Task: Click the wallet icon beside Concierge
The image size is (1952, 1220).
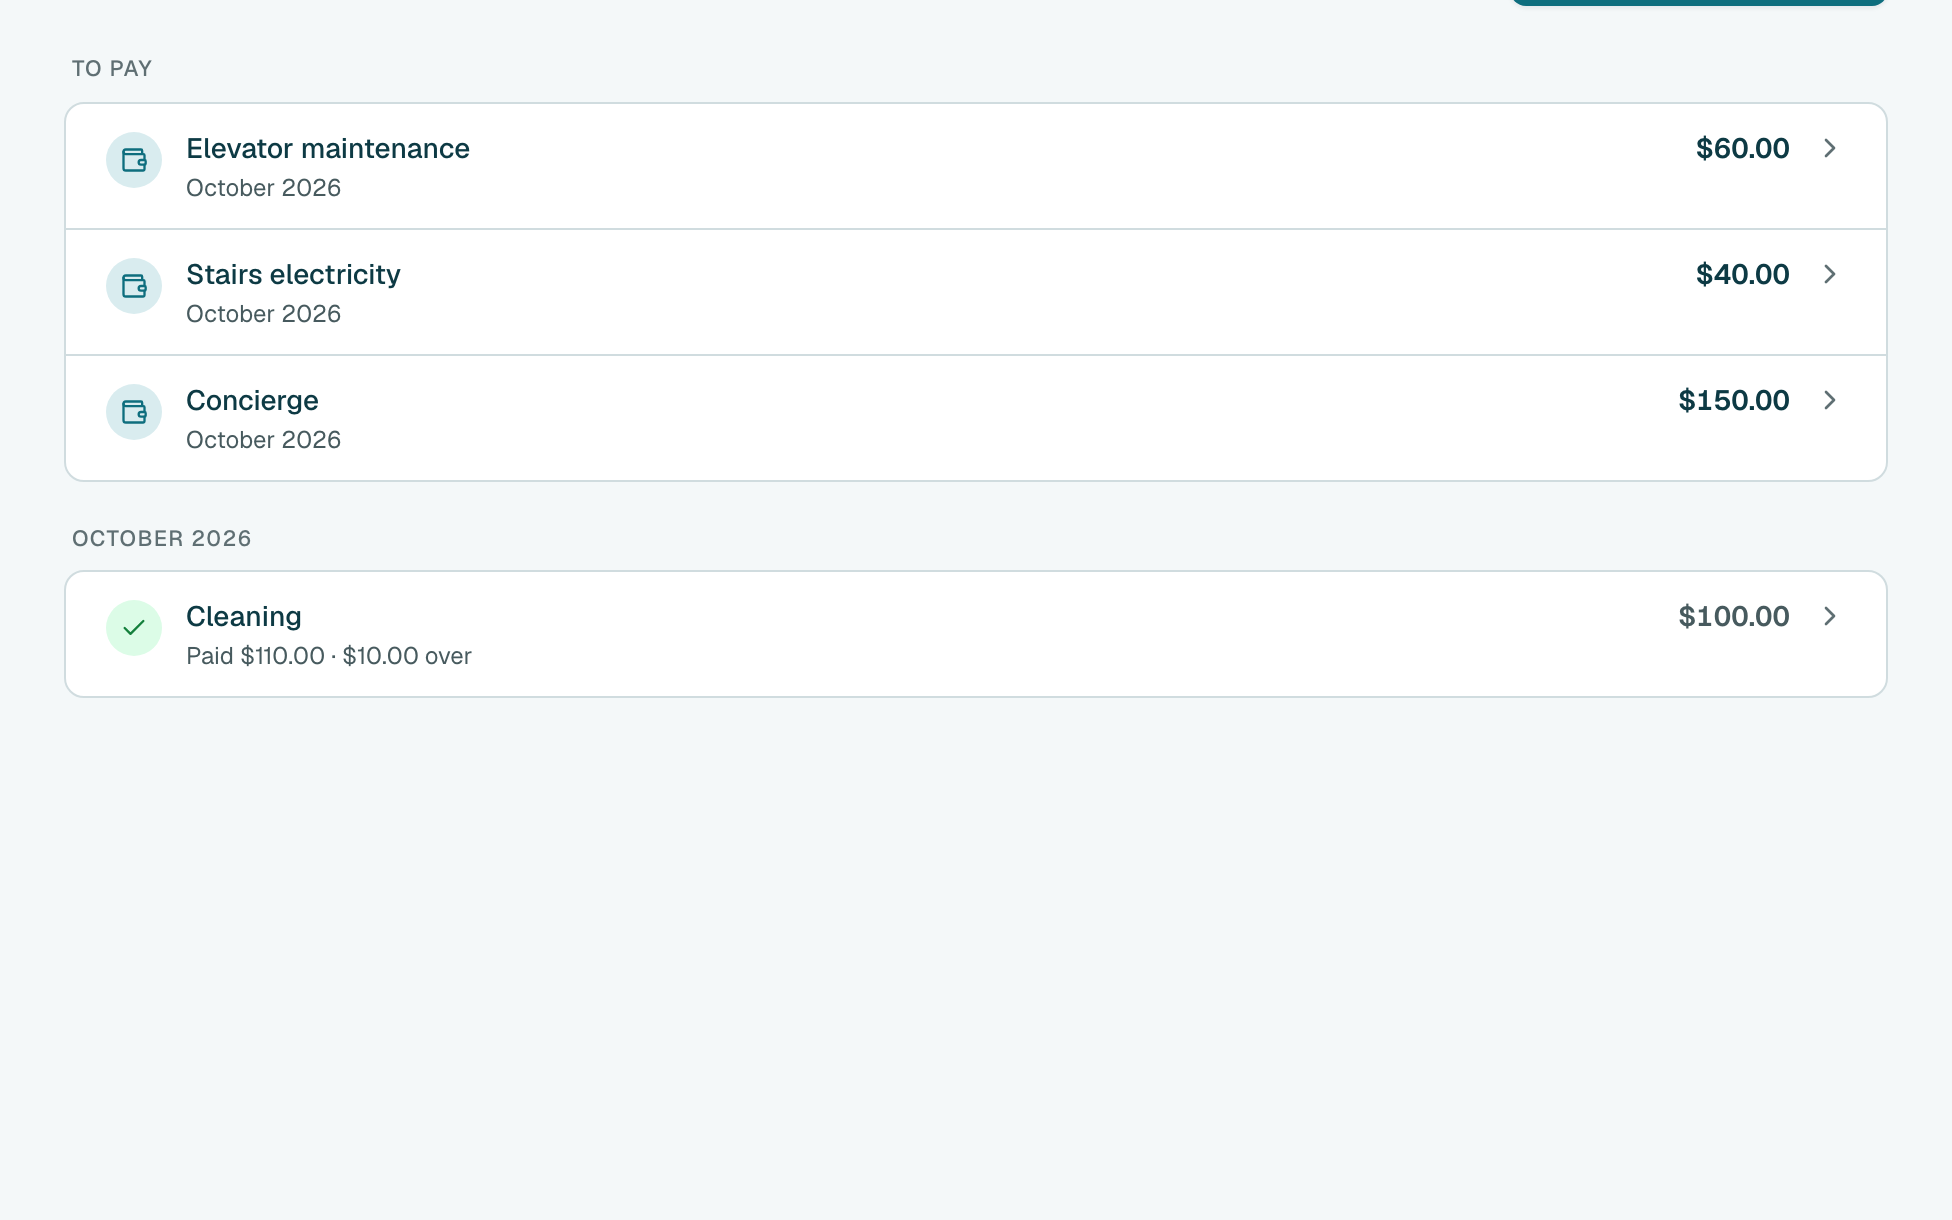Action: (134, 412)
